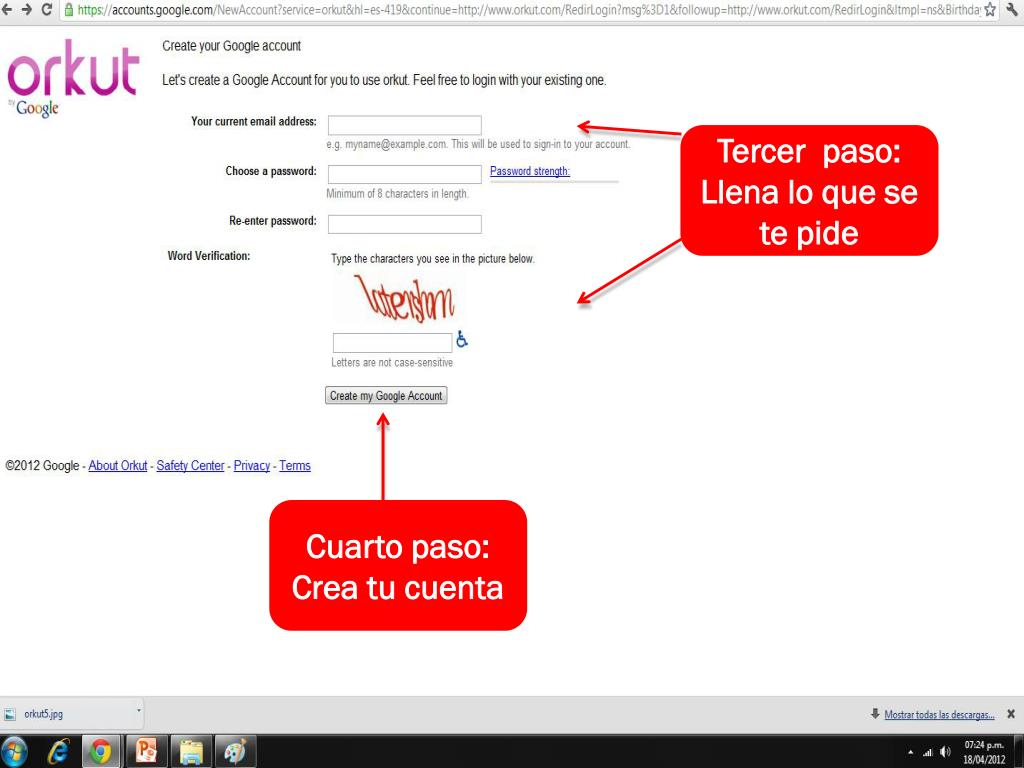Click Create my Google Account button
Screen dimensions: 1024x768
coord(386,396)
